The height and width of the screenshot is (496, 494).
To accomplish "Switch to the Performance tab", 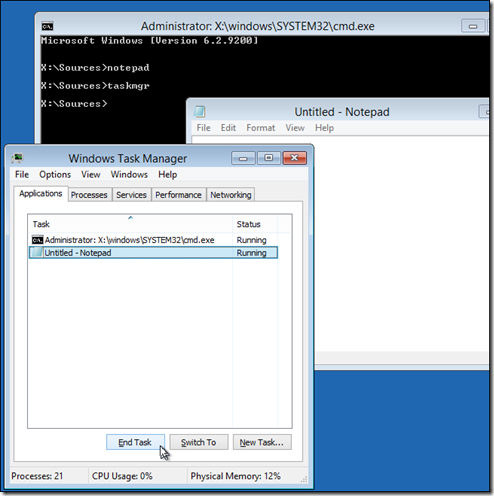I will pos(178,195).
